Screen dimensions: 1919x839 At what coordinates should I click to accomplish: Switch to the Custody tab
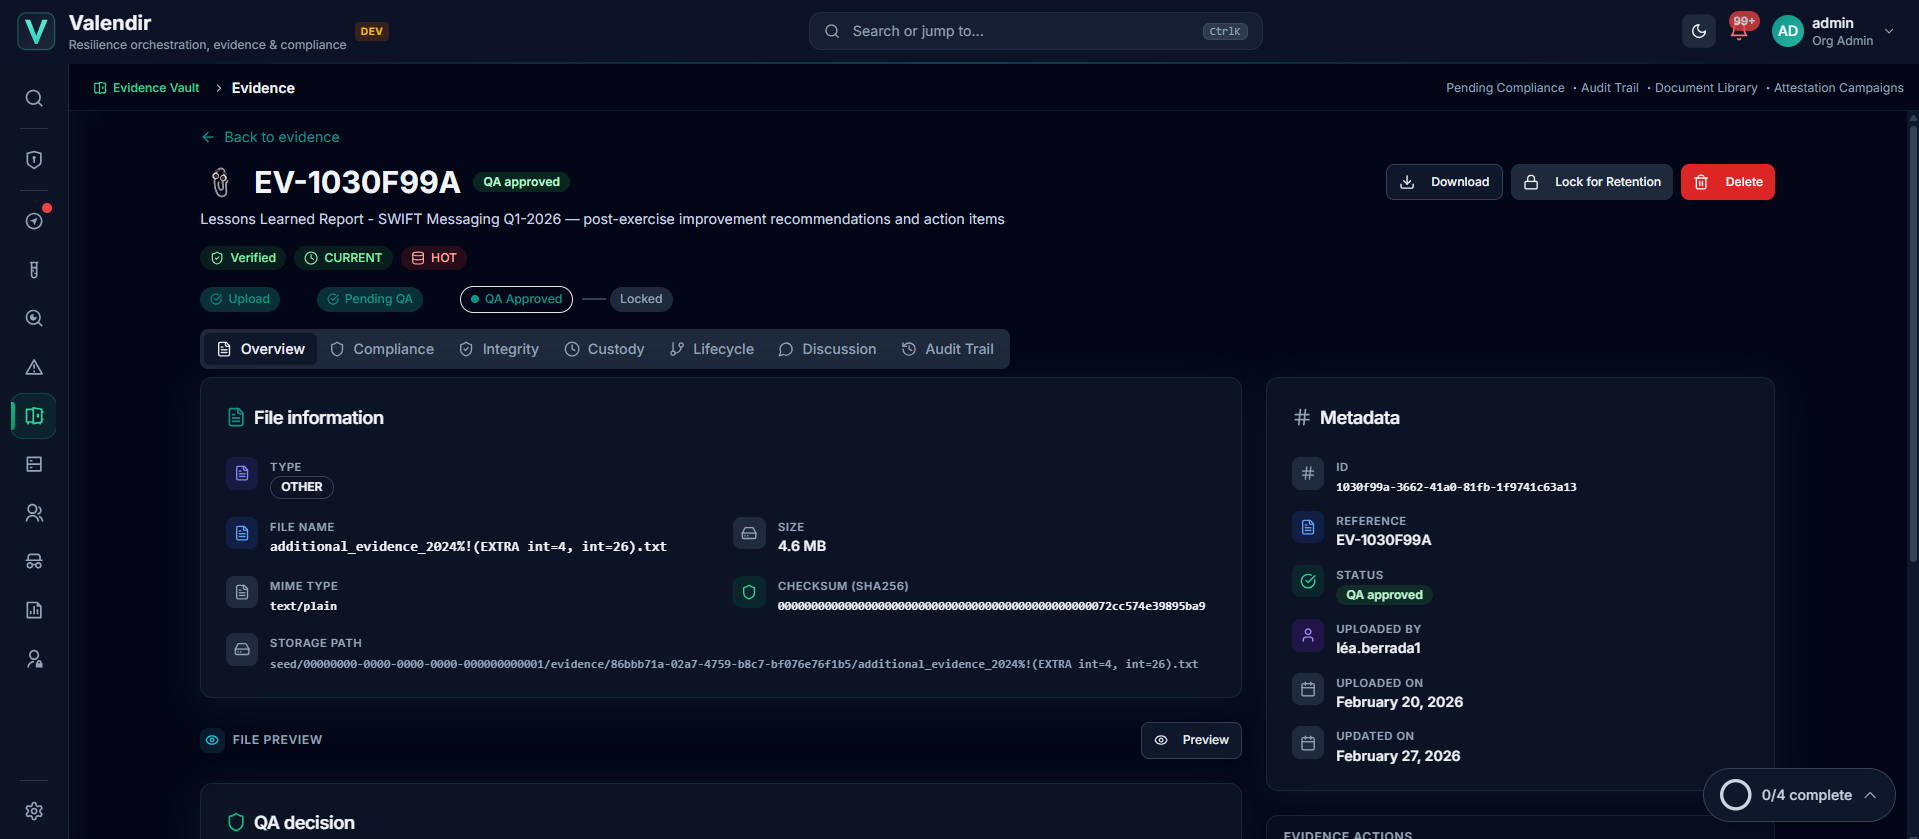605,349
